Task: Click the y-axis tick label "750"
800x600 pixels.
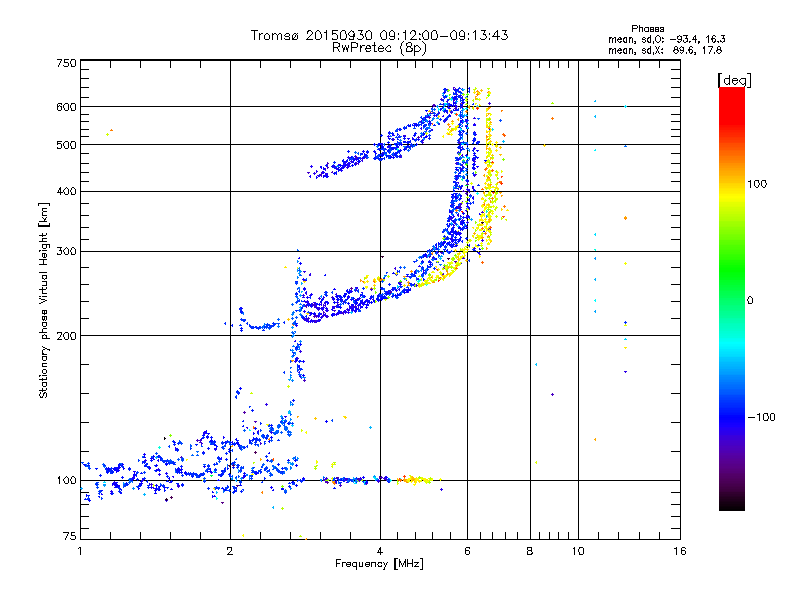Action: point(67,63)
